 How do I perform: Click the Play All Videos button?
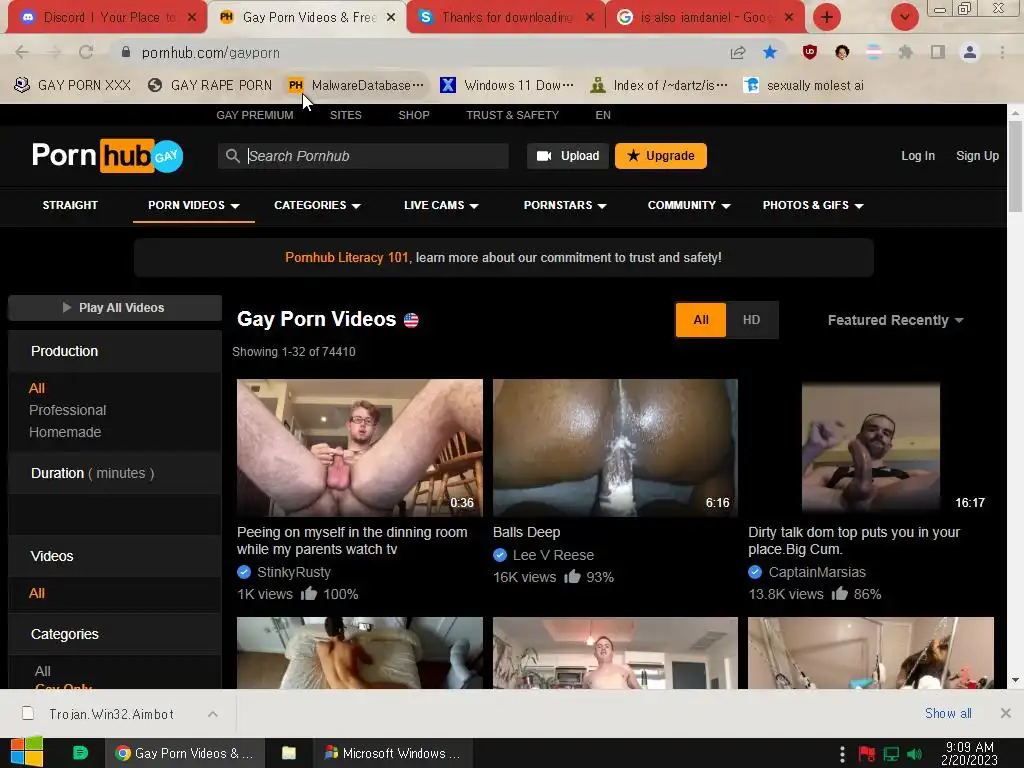coord(115,308)
